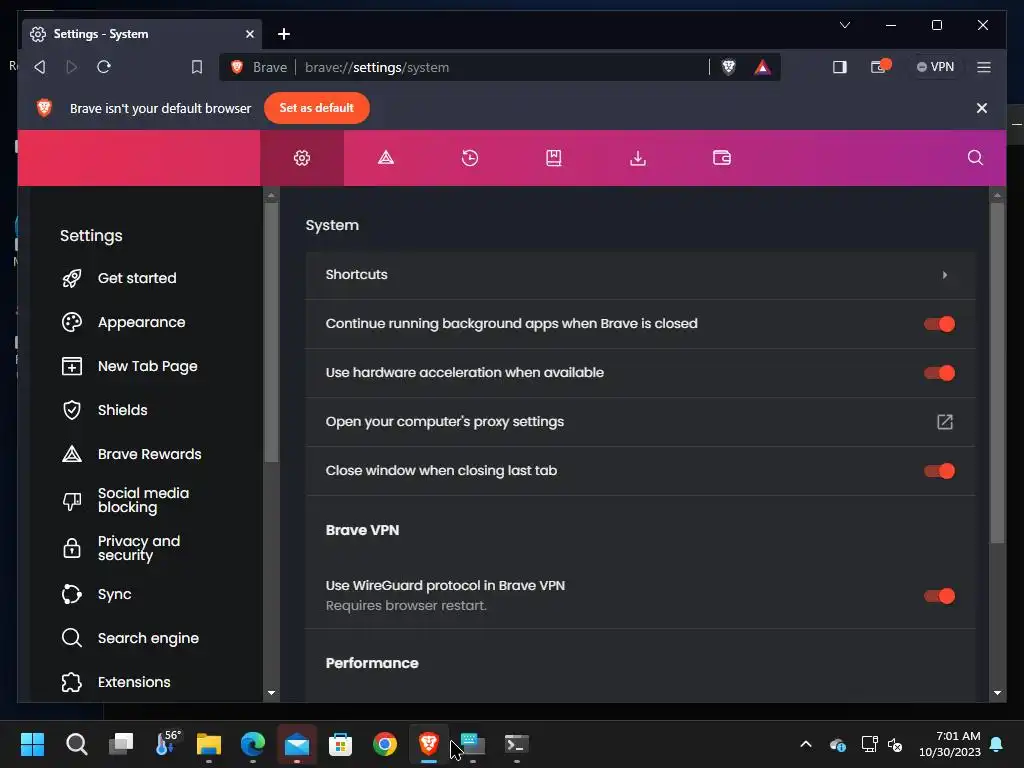Reload the page
The image size is (1024, 768).
[104, 67]
